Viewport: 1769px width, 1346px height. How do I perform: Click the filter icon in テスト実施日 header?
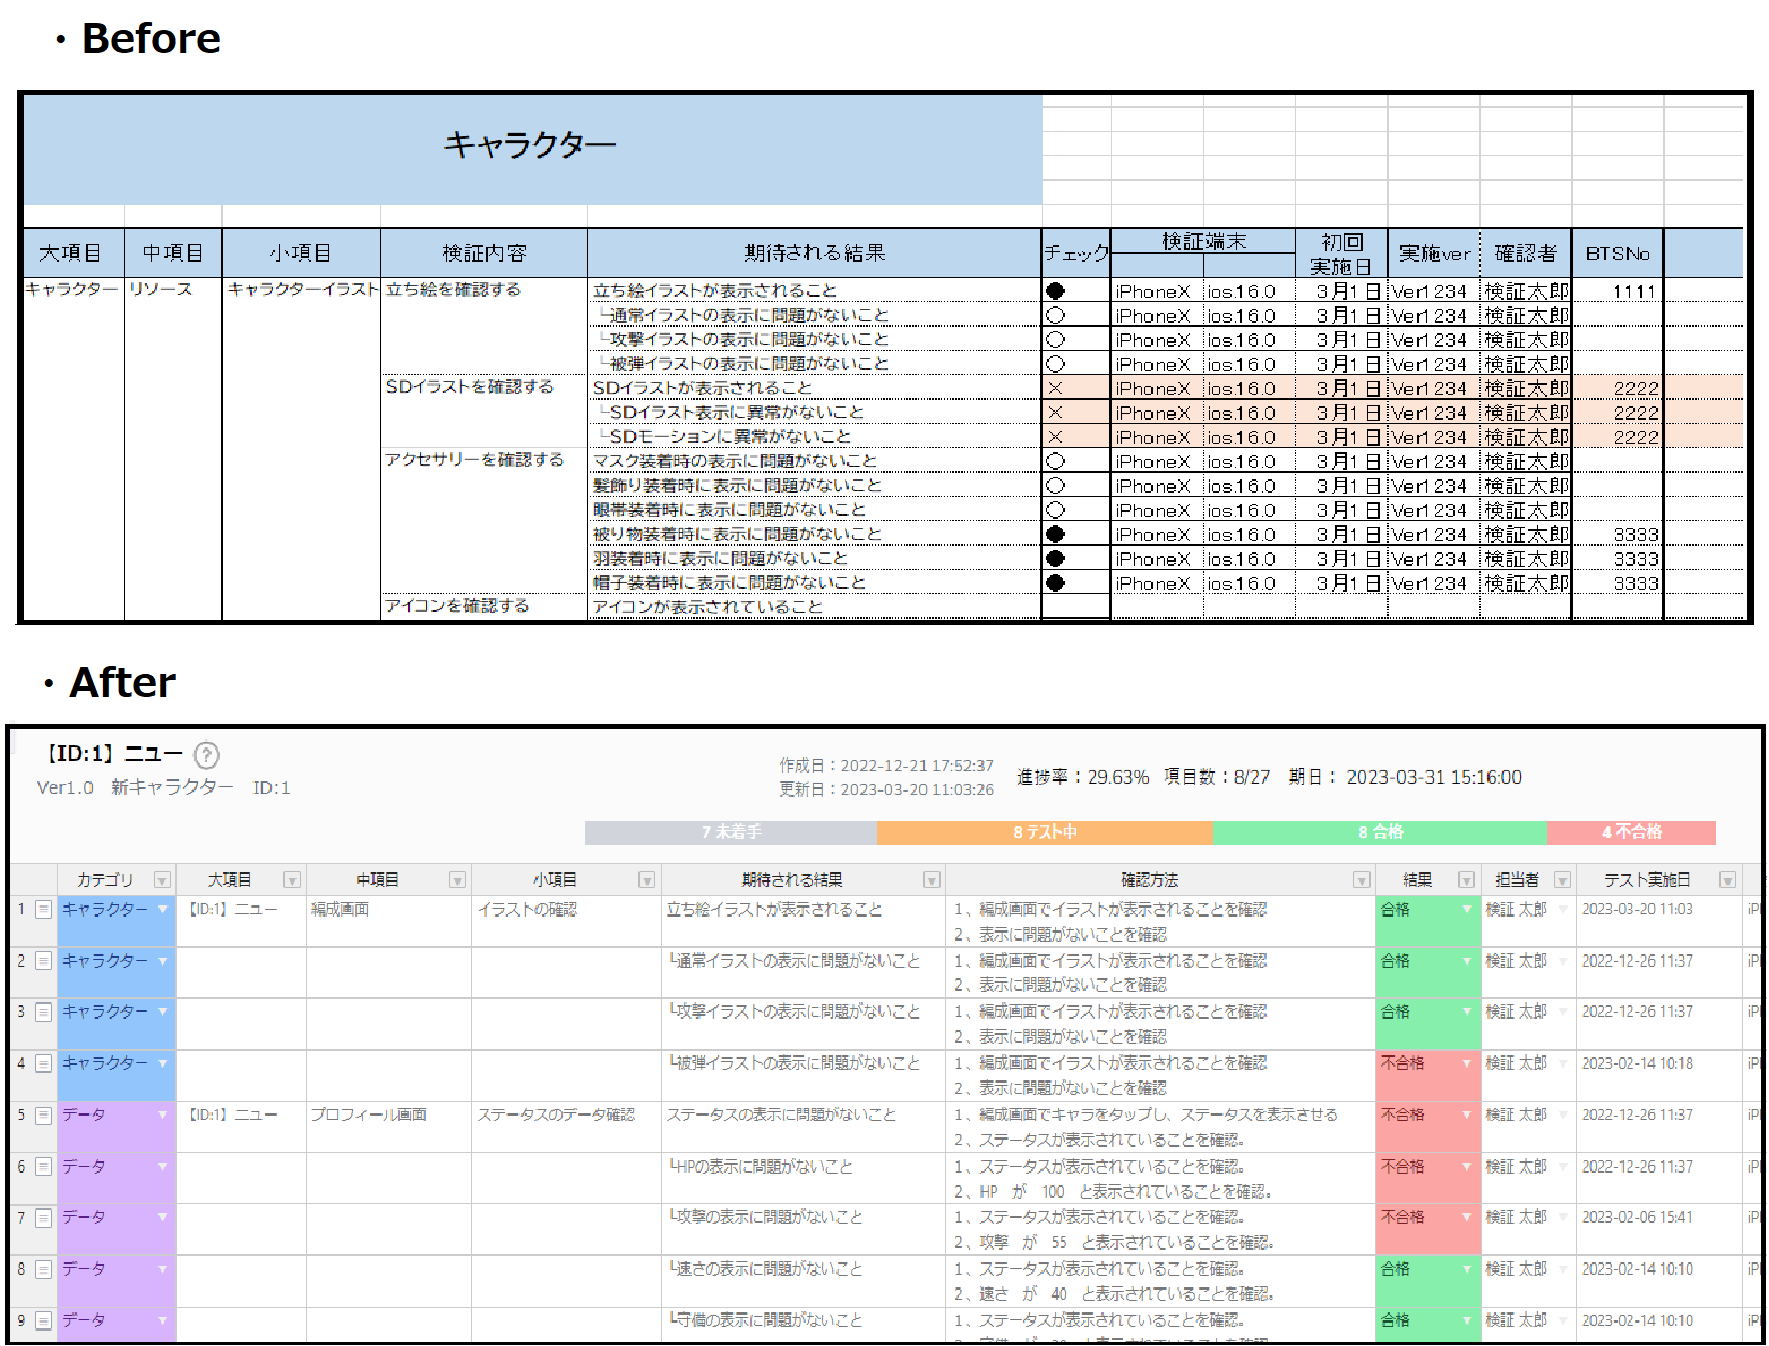[x=1727, y=880]
